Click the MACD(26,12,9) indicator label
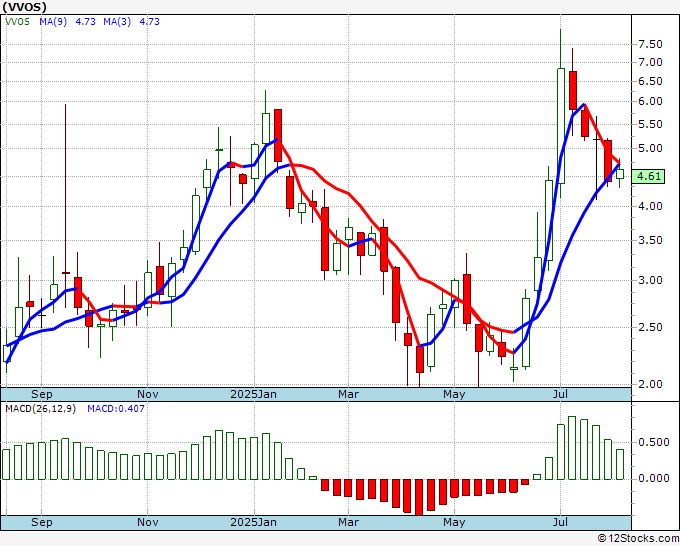Screen dimensions: 680x546 [x=40, y=409]
